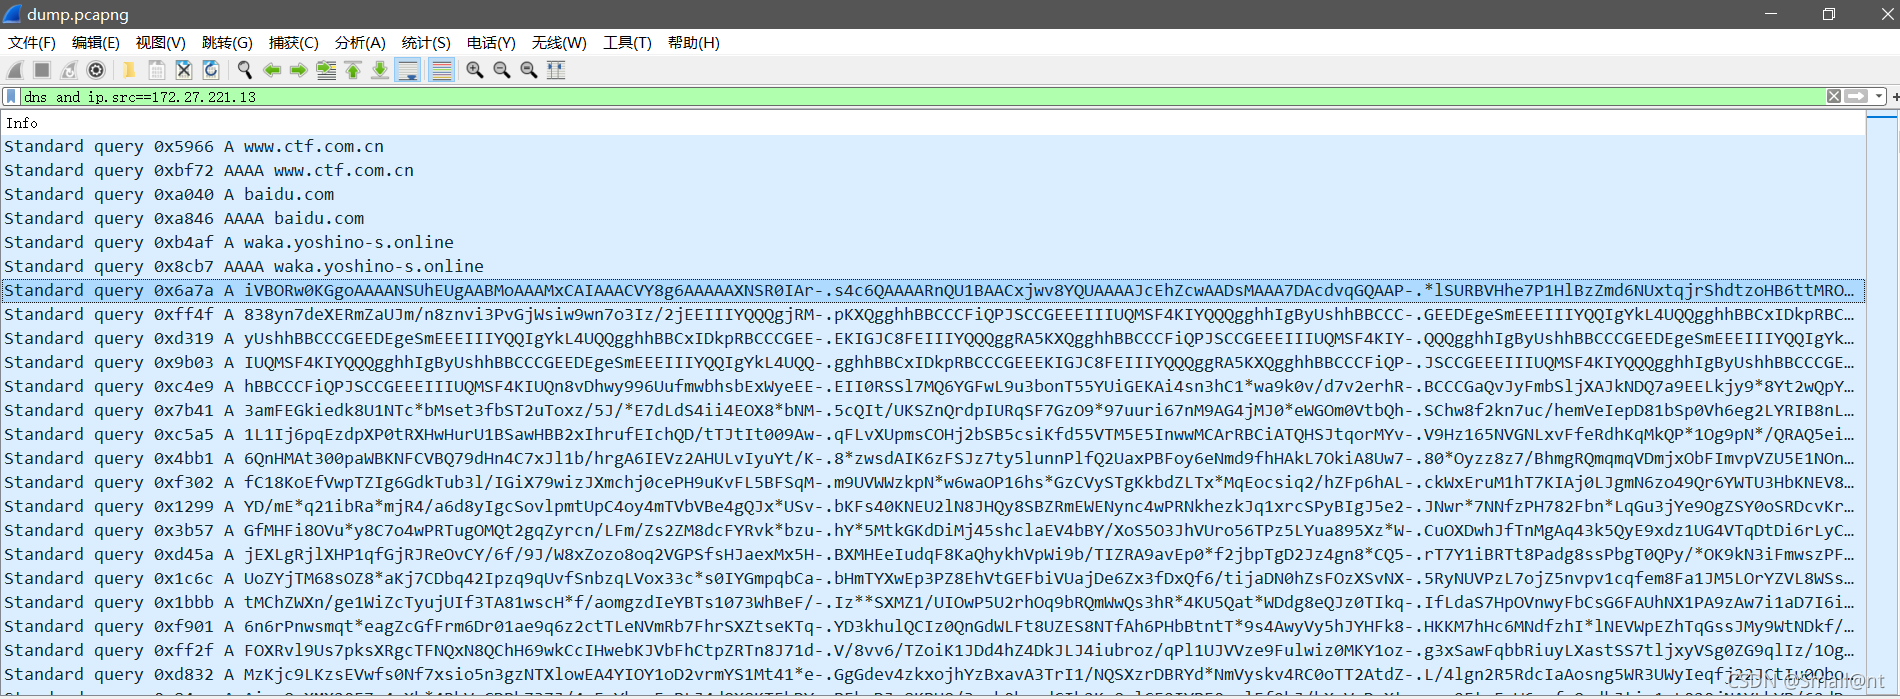Jump to the first packet icon

pyautogui.click(x=353, y=70)
